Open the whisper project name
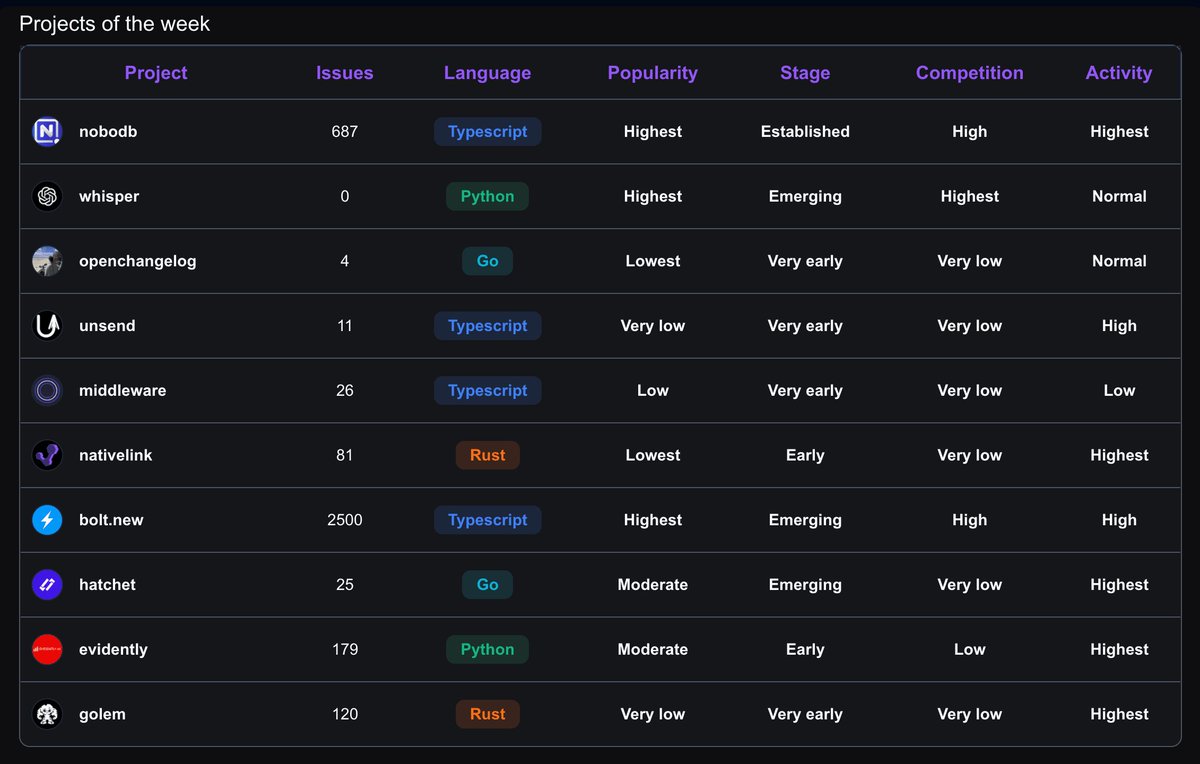1200x764 pixels. tap(109, 197)
